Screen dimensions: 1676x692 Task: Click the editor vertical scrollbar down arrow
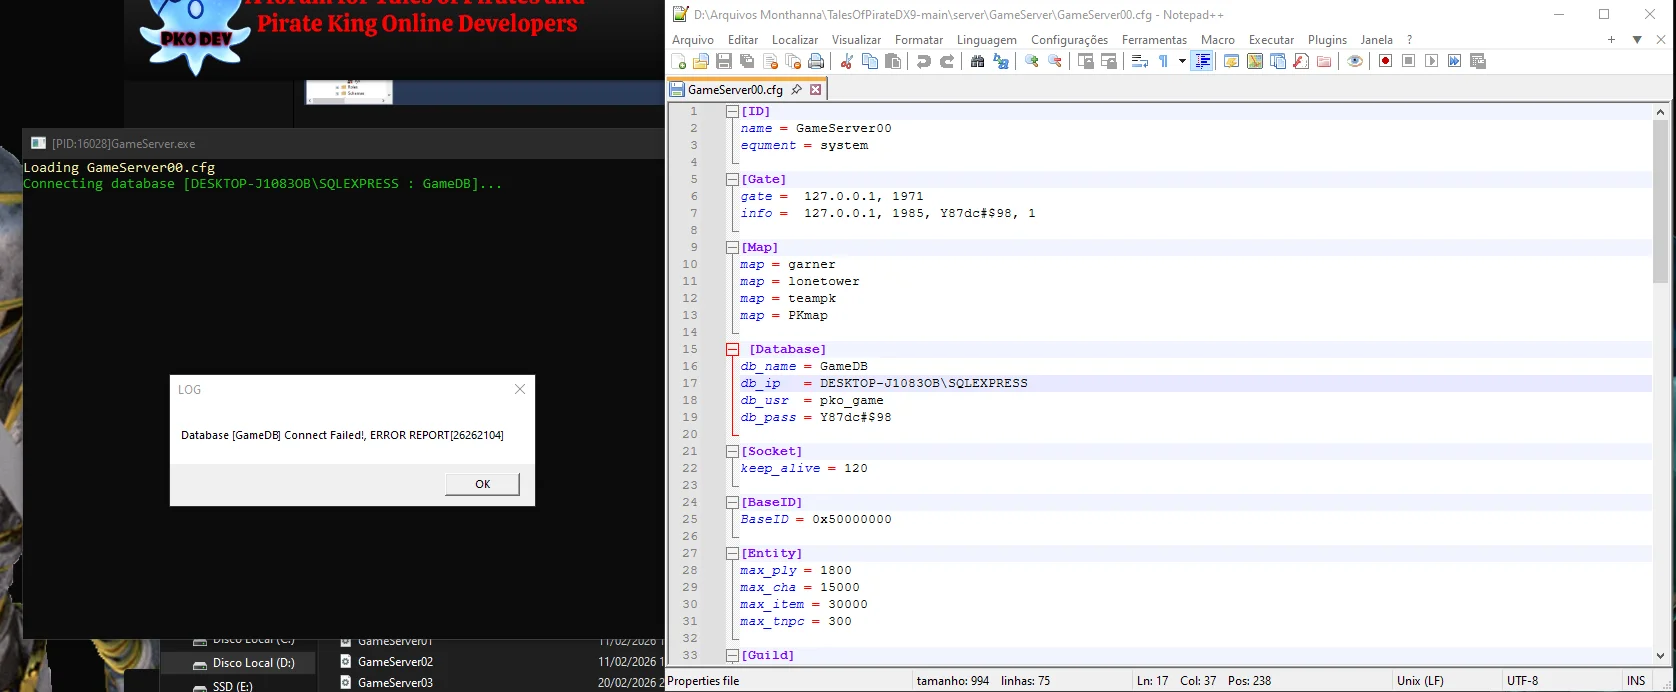pyautogui.click(x=1661, y=656)
